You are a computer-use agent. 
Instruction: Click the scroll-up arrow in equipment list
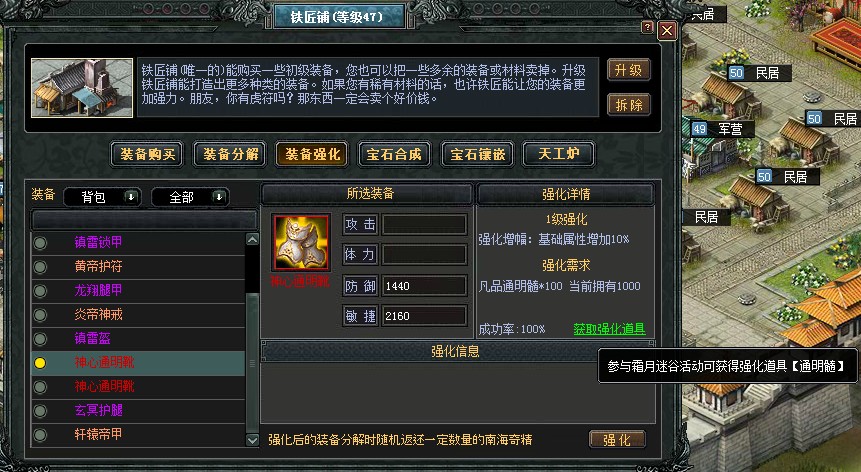point(252,239)
